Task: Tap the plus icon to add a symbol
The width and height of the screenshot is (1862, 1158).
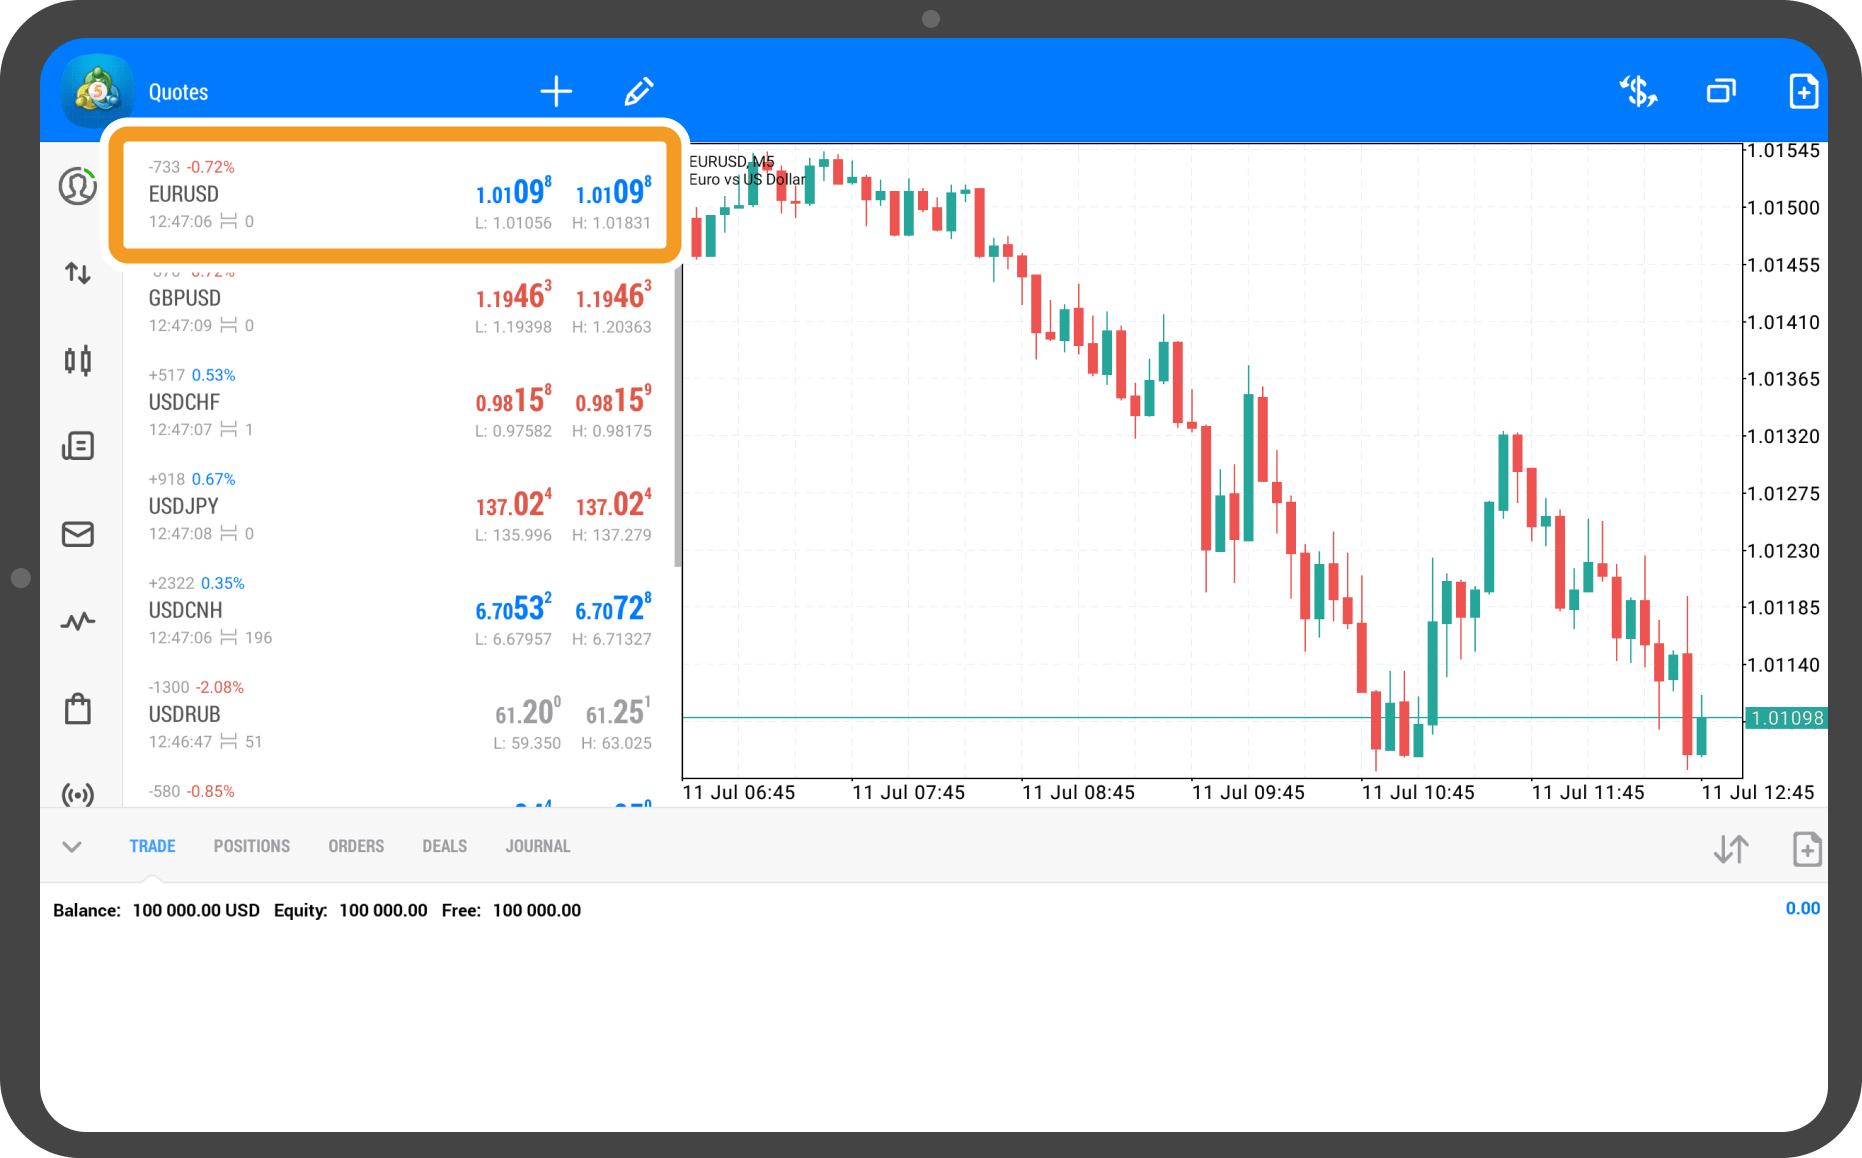Action: pos(556,92)
